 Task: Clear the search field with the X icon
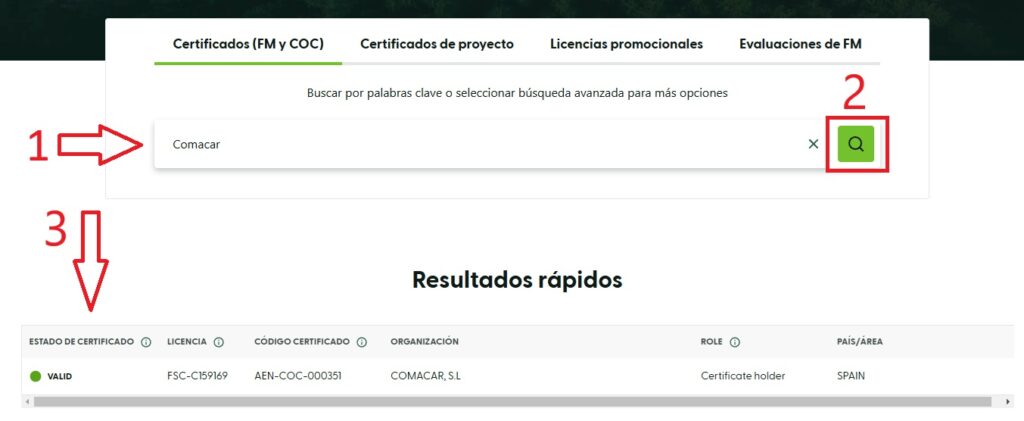click(x=813, y=144)
